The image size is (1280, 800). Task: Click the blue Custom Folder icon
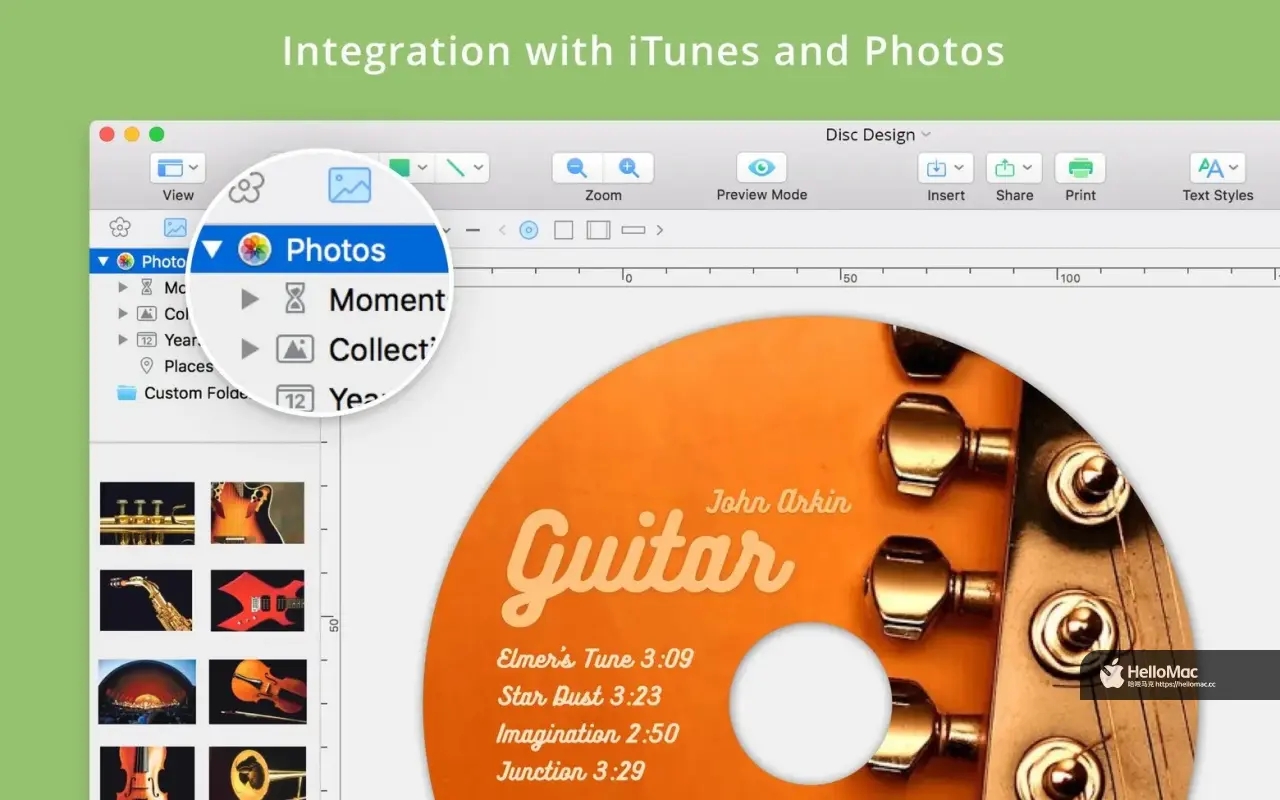(x=126, y=393)
